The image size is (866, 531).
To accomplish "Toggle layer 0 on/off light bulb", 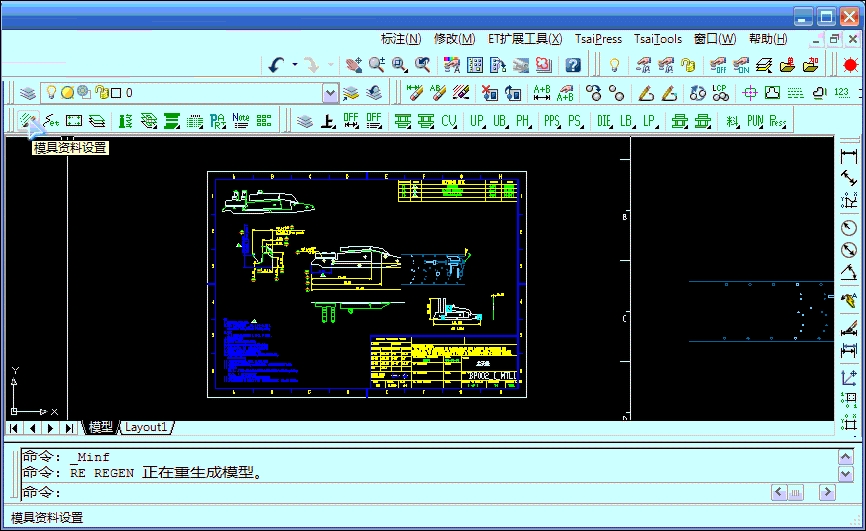I will pyautogui.click(x=51, y=92).
